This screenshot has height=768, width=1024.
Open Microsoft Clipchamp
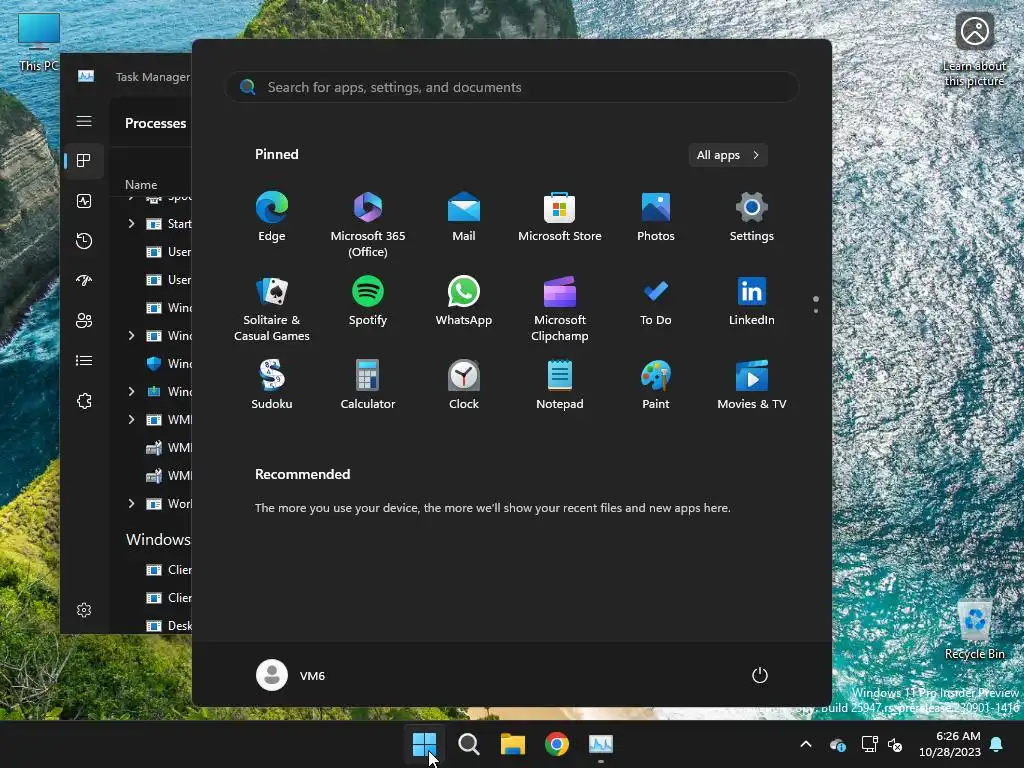(560, 310)
